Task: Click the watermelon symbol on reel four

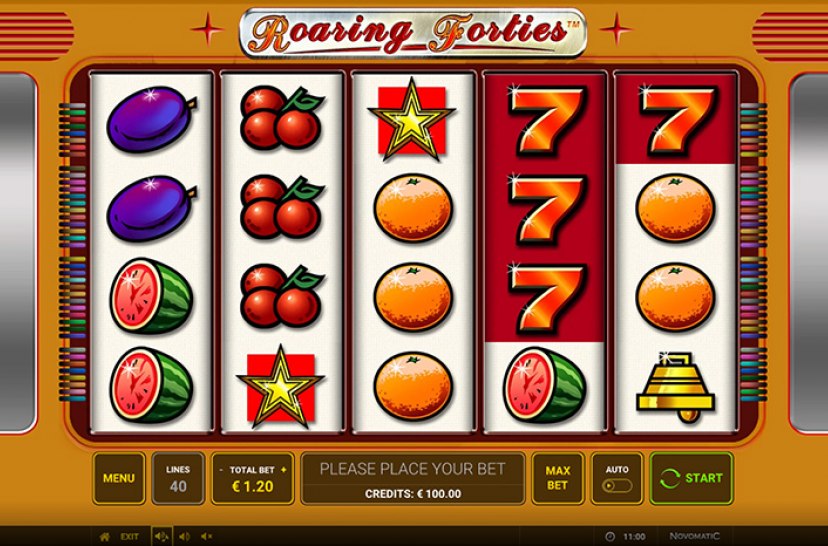Action: [x=544, y=385]
